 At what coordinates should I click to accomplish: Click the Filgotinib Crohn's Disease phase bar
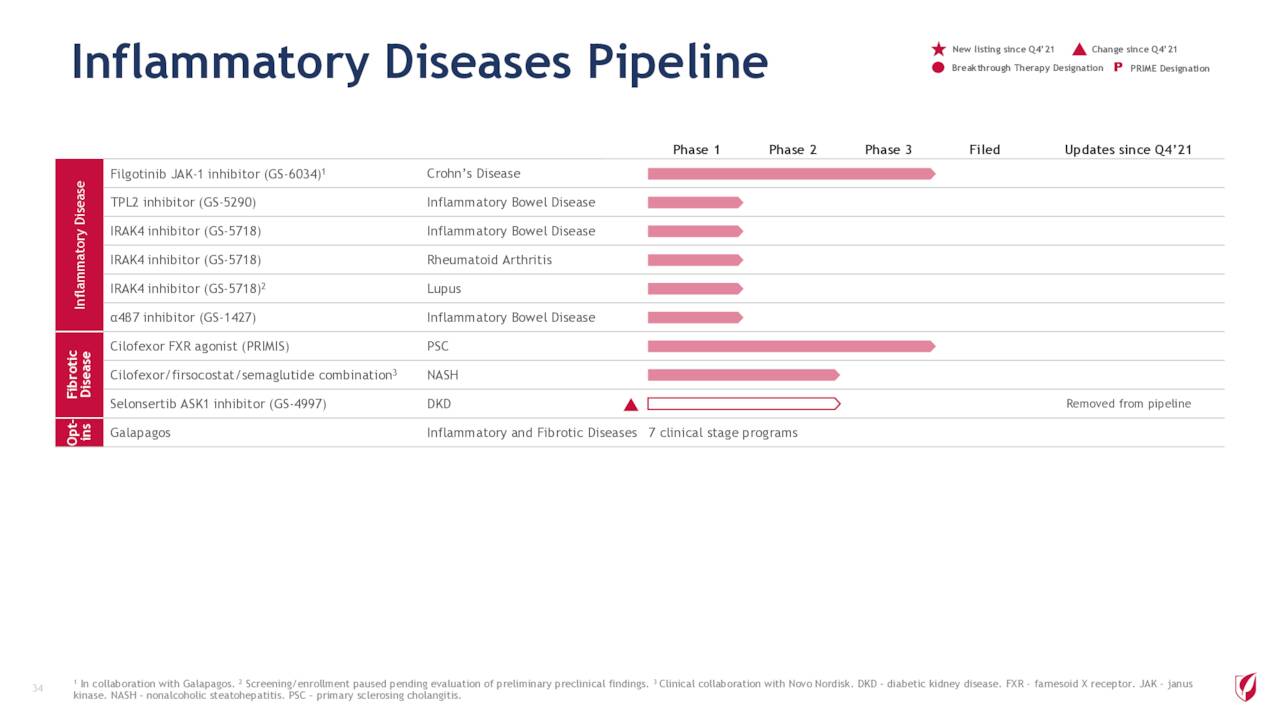point(791,174)
